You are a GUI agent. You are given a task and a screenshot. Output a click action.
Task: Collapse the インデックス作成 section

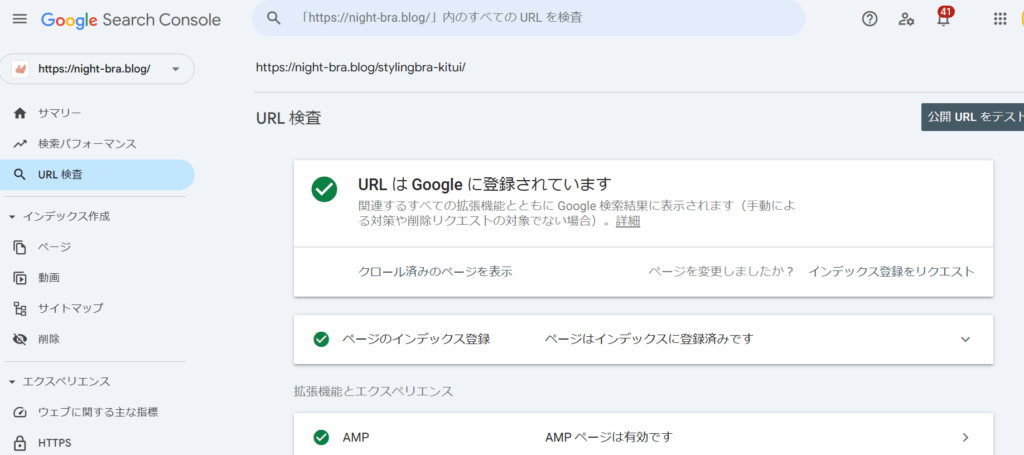(12, 217)
